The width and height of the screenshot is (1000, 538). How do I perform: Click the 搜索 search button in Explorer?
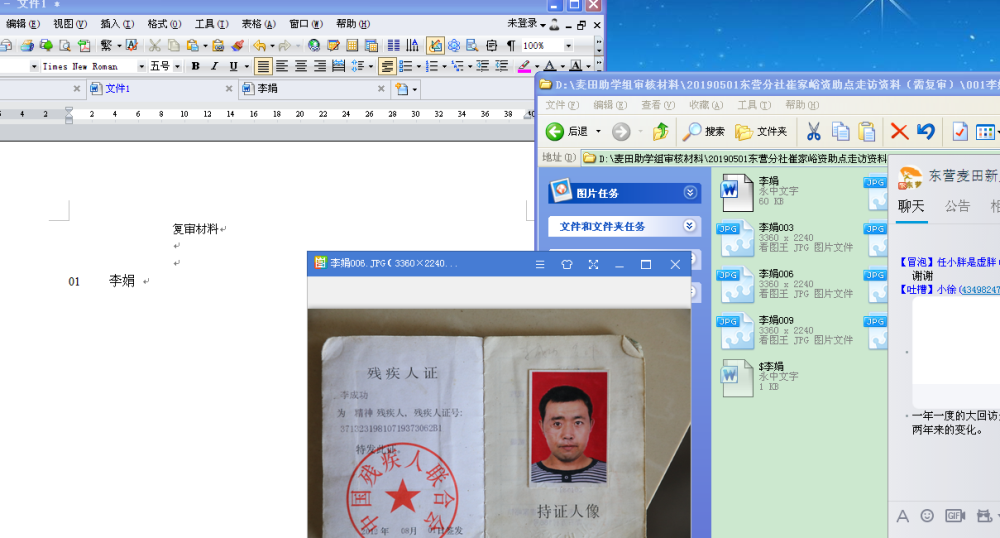[703, 131]
